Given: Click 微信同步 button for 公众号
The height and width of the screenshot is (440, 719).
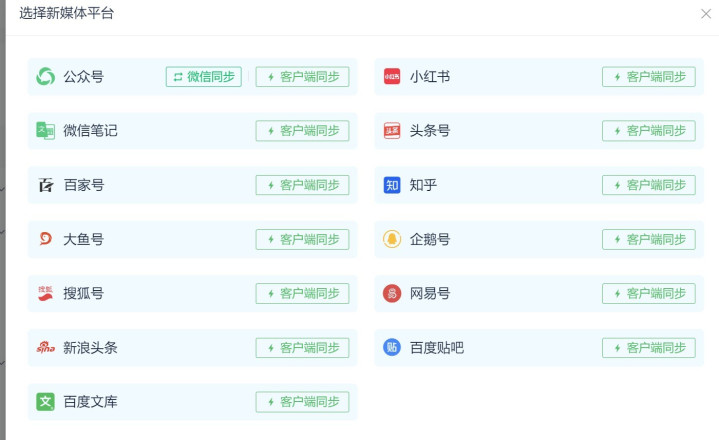Looking at the screenshot, I should pyautogui.click(x=204, y=77).
